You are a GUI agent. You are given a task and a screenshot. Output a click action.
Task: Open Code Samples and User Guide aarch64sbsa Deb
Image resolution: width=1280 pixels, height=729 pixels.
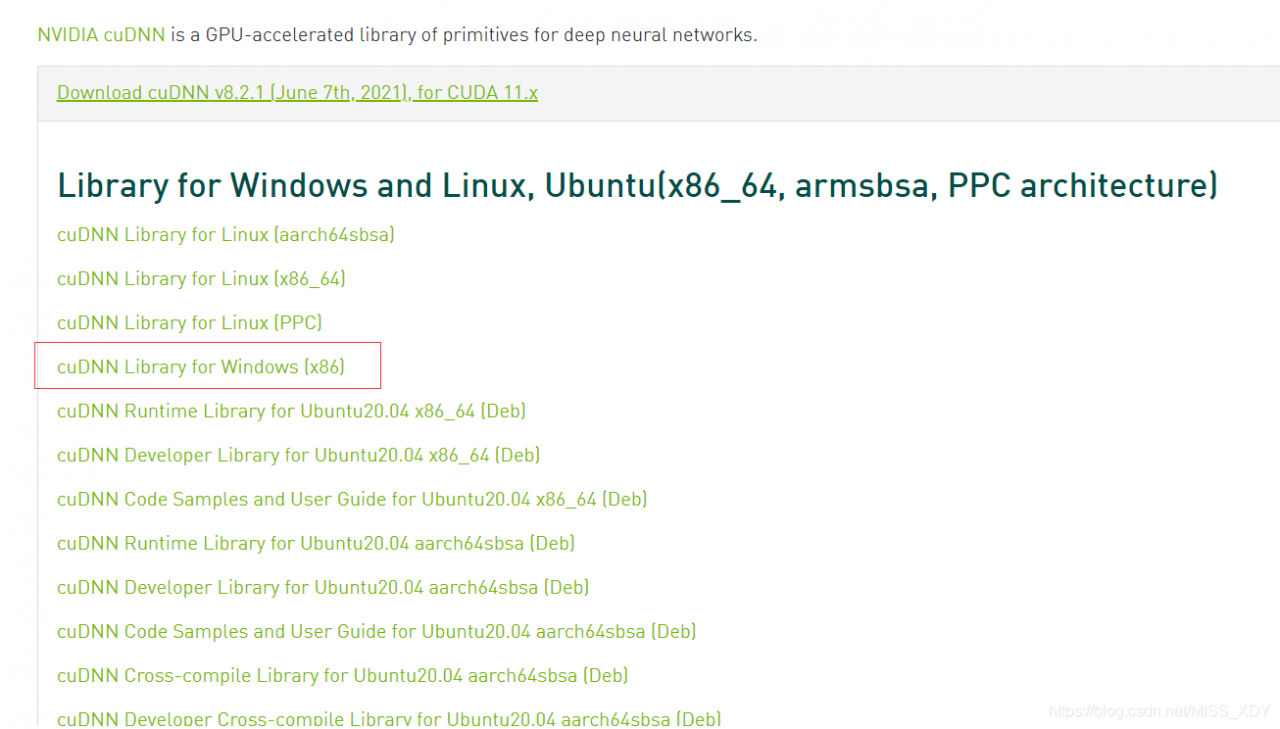[377, 631]
